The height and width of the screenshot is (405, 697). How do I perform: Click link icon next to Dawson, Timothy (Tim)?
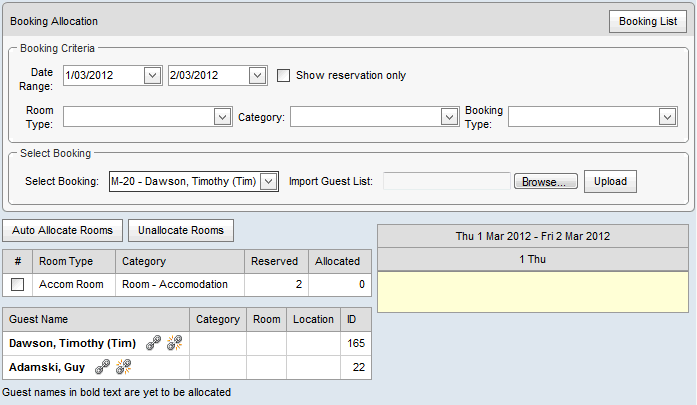153,343
